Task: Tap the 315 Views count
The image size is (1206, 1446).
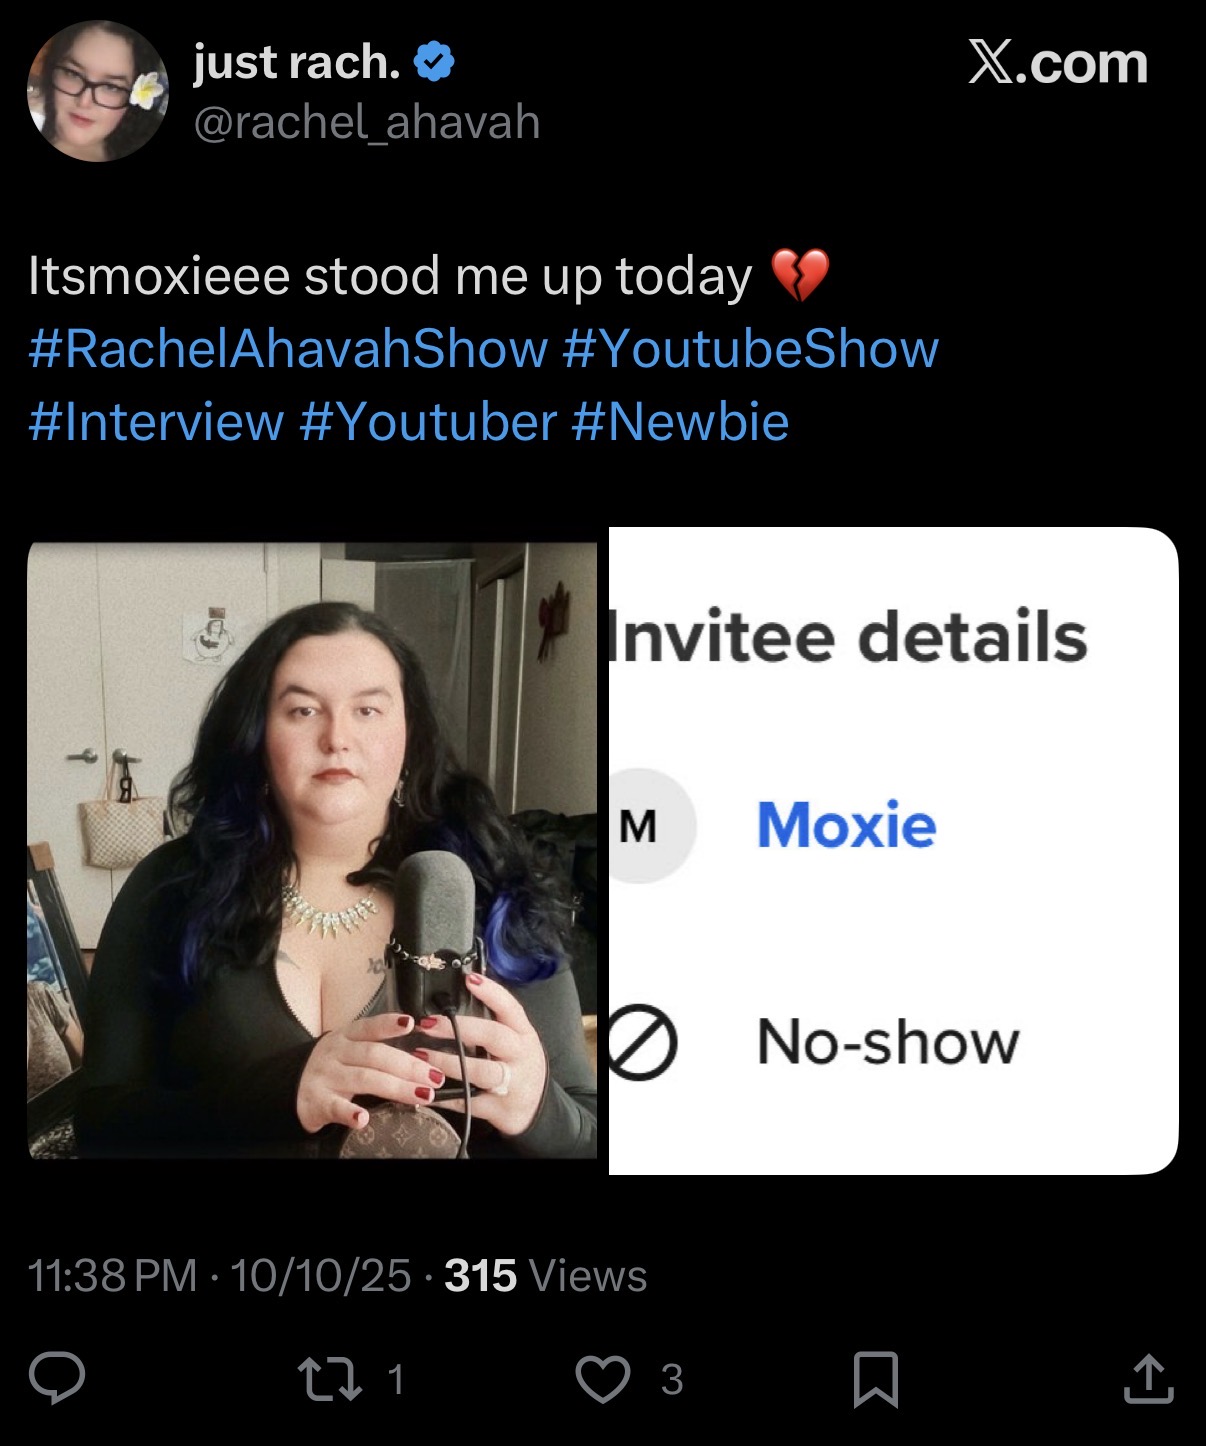Action: [x=546, y=1276]
